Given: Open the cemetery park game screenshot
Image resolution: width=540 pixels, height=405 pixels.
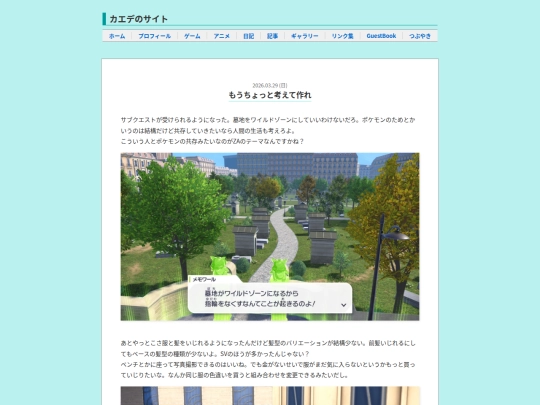Looking at the screenshot, I should click(x=270, y=237).
